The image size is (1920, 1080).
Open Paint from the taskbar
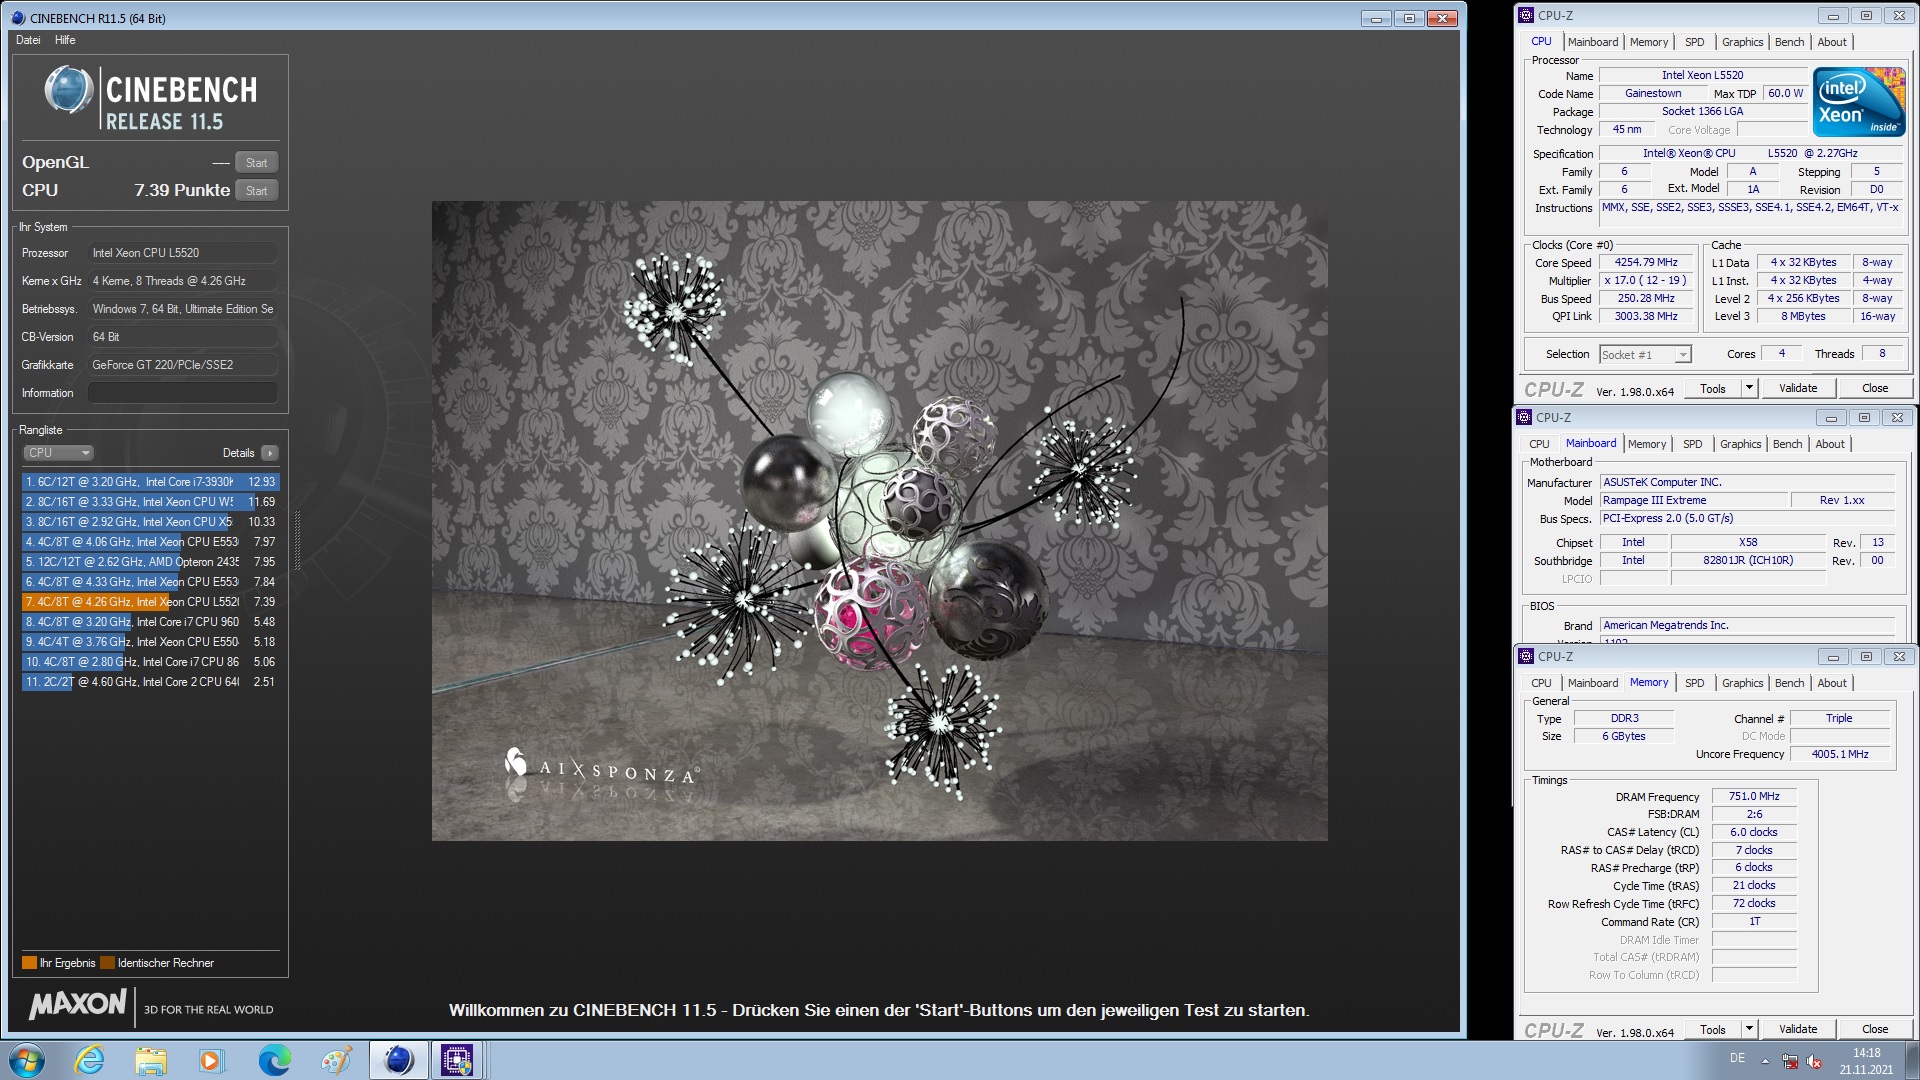[336, 1060]
